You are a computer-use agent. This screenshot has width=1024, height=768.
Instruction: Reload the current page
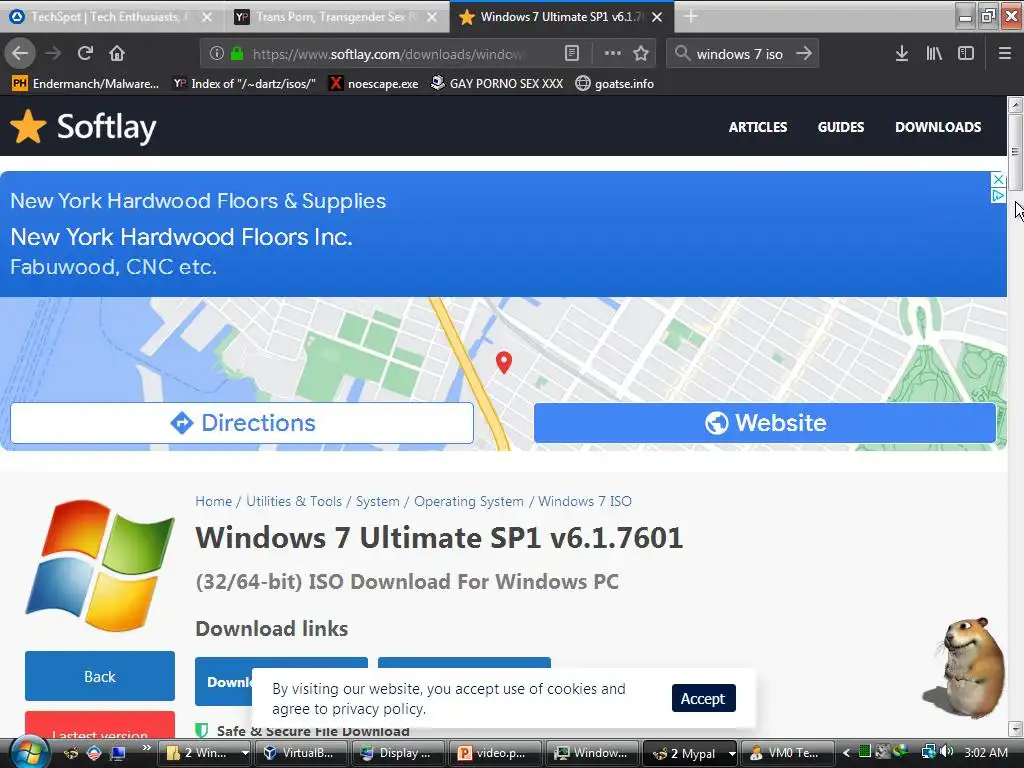[x=85, y=54]
